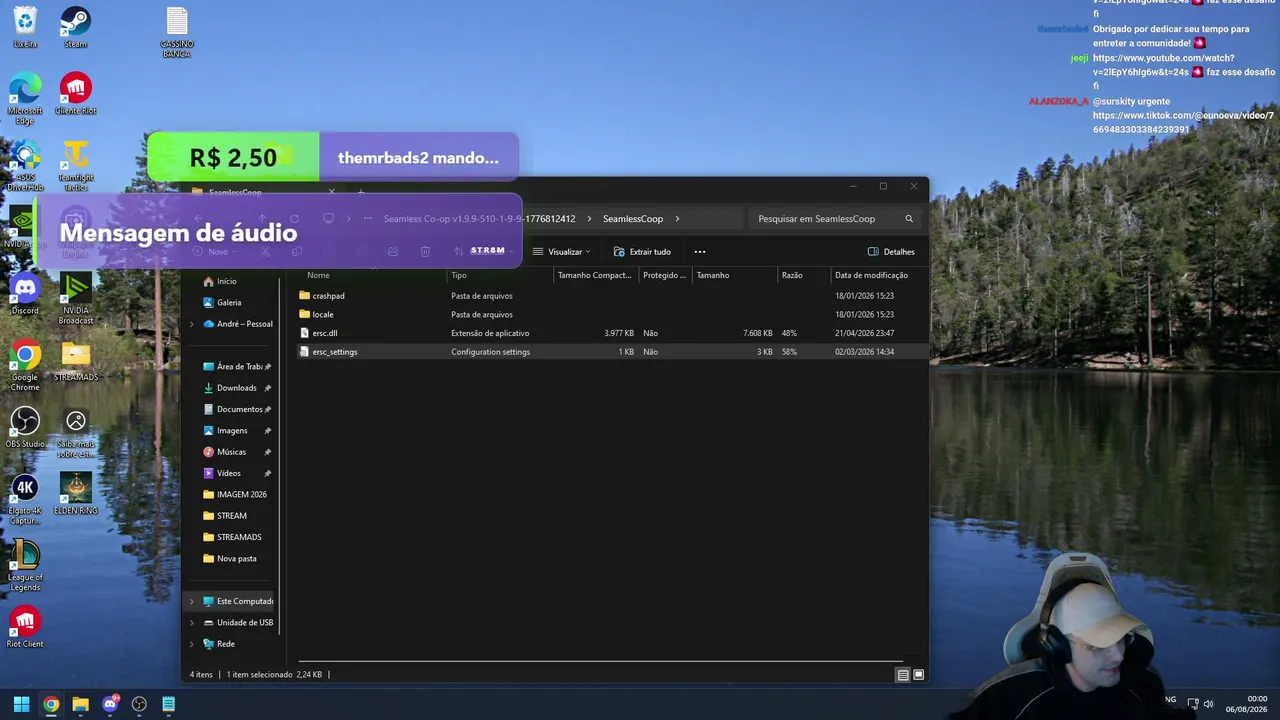Open Google Chrome desktop shortcut

point(25,366)
